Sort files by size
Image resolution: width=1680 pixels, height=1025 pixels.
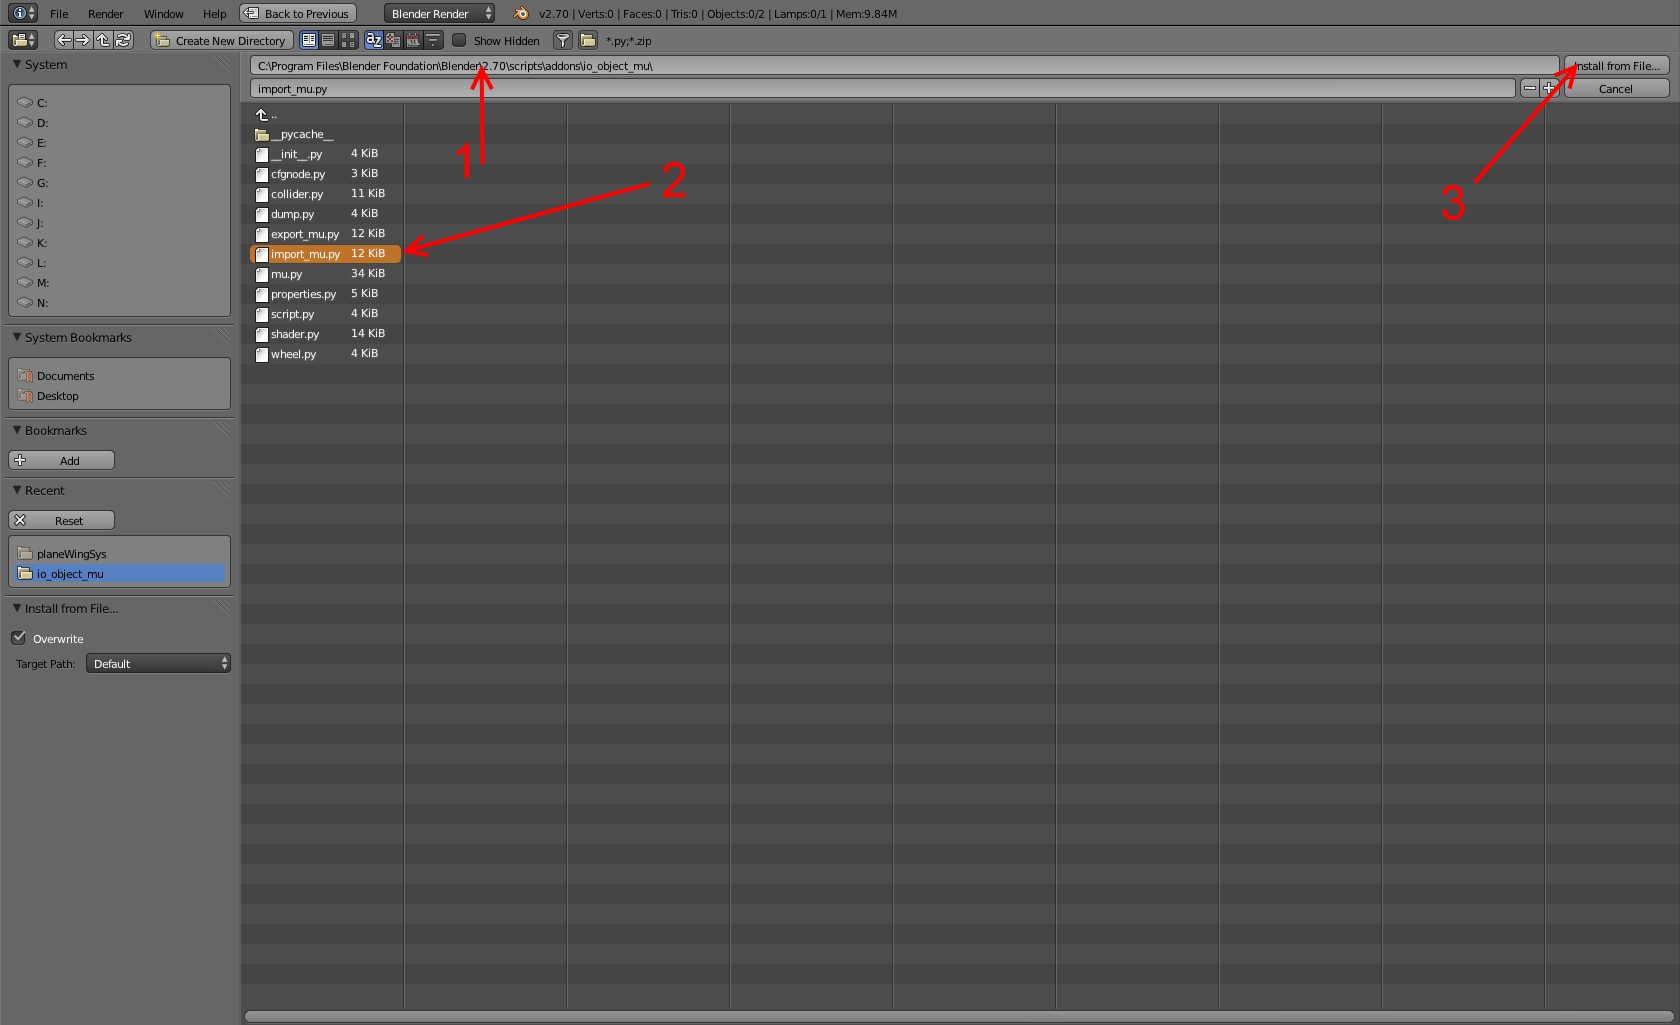point(433,40)
